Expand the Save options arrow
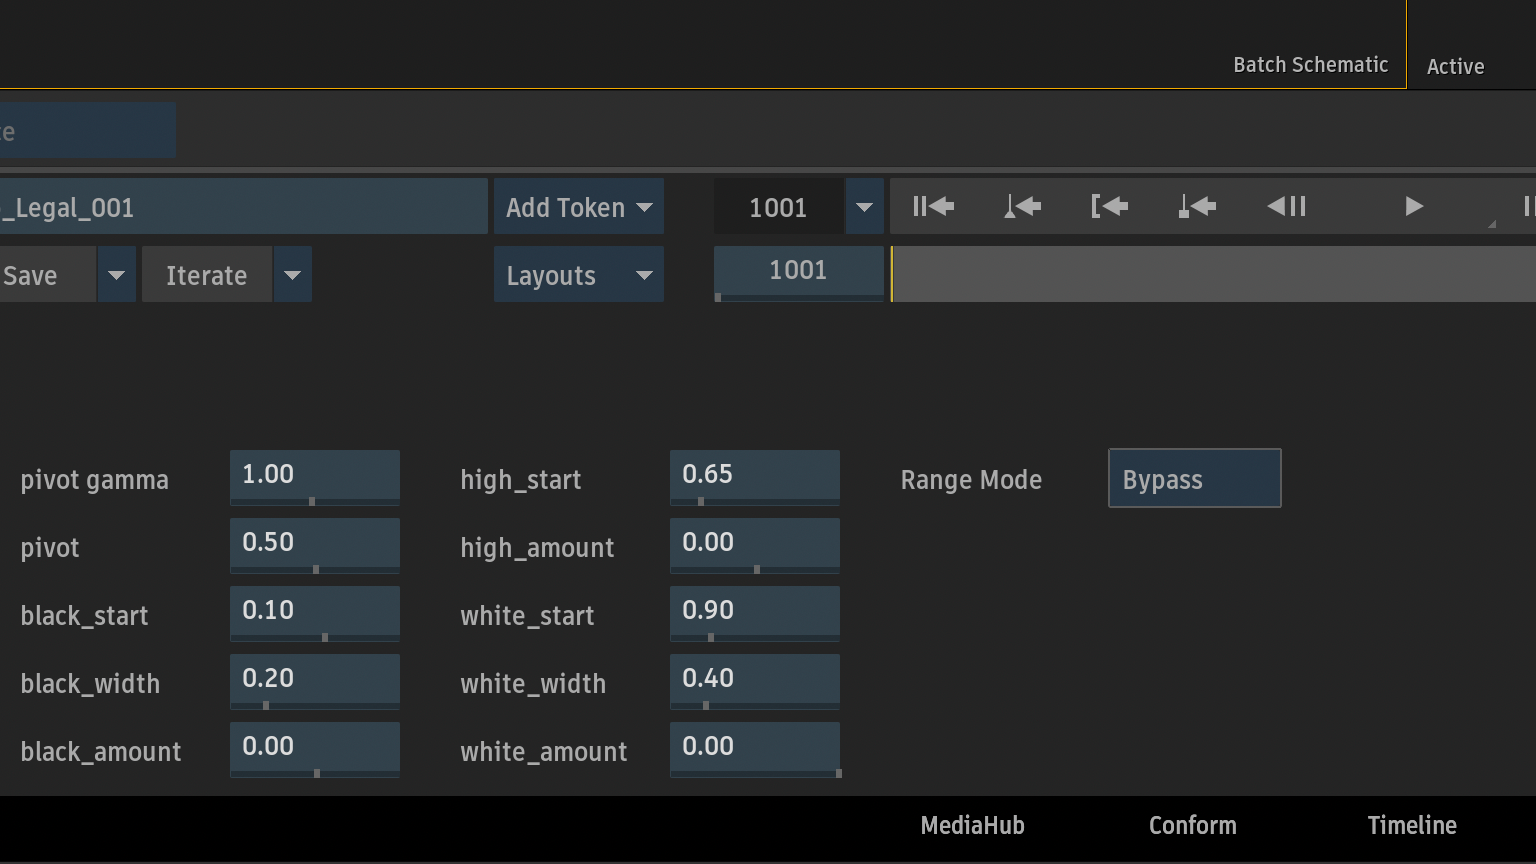This screenshot has height=864, width=1536. click(x=116, y=274)
